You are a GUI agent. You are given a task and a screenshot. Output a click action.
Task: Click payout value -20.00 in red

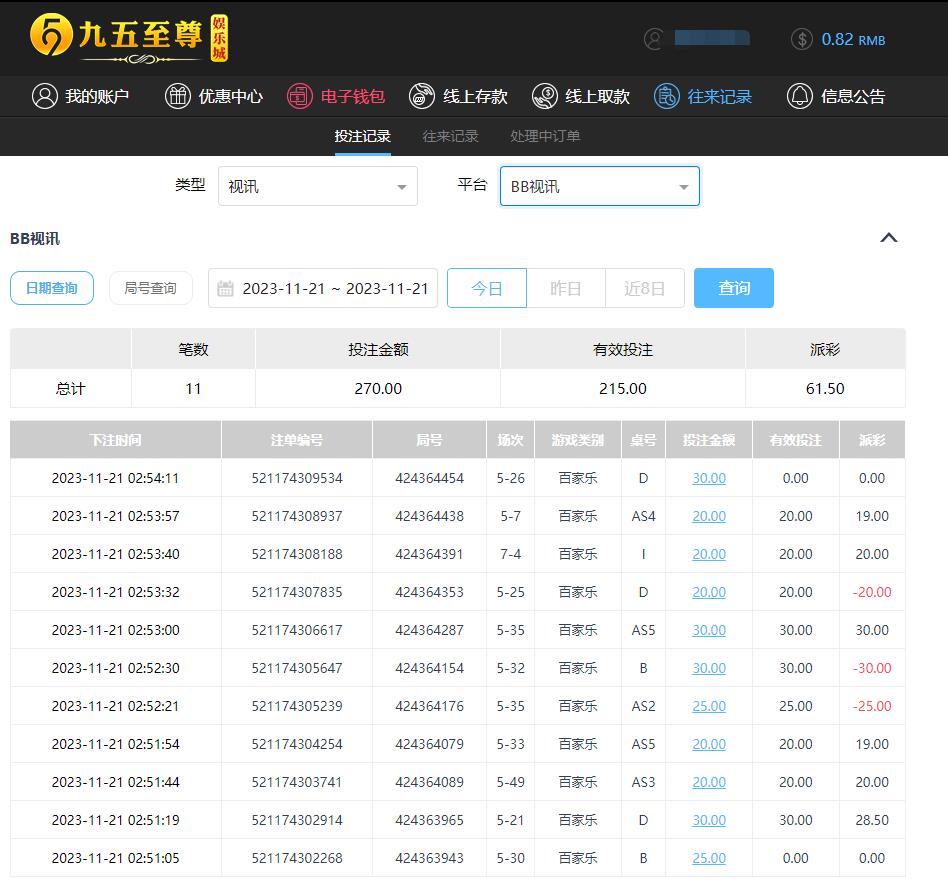point(872,592)
